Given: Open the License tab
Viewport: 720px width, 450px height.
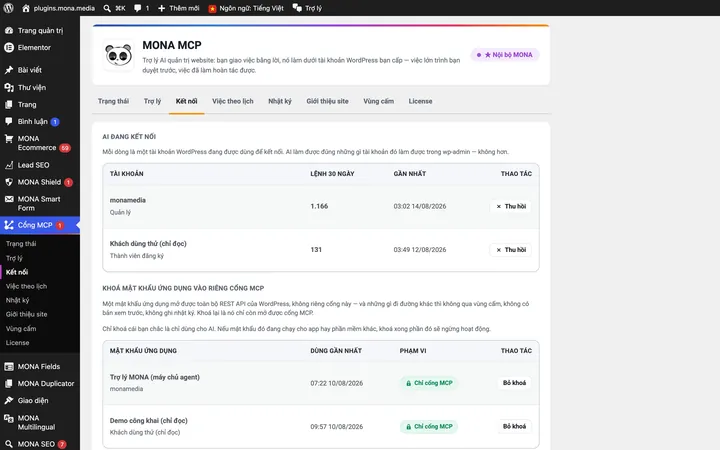Looking at the screenshot, I should pyautogui.click(x=420, y=101).
